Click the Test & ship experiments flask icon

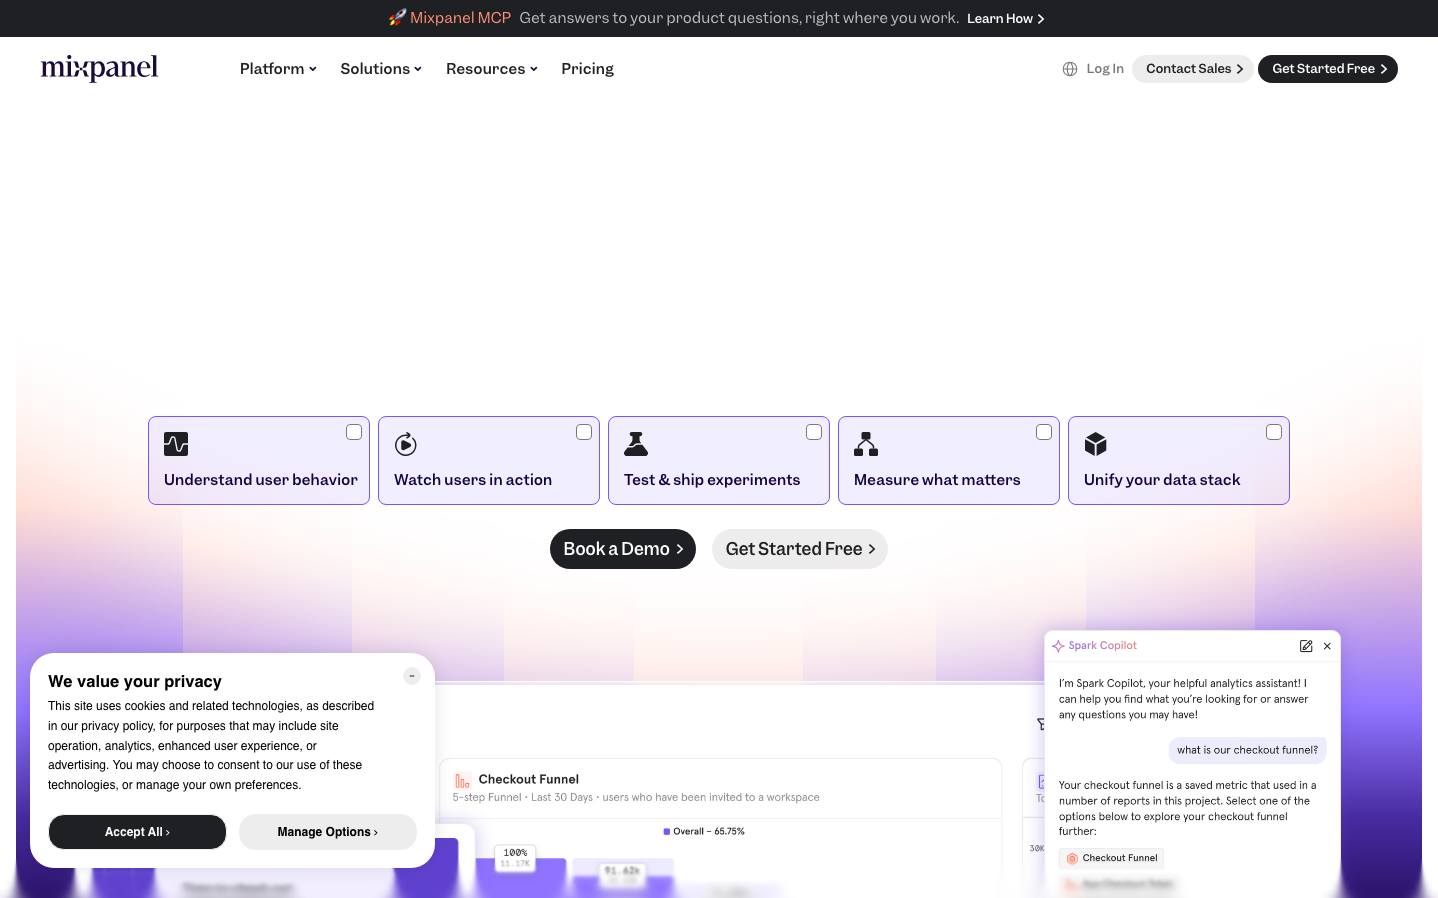tap(636, 444)
